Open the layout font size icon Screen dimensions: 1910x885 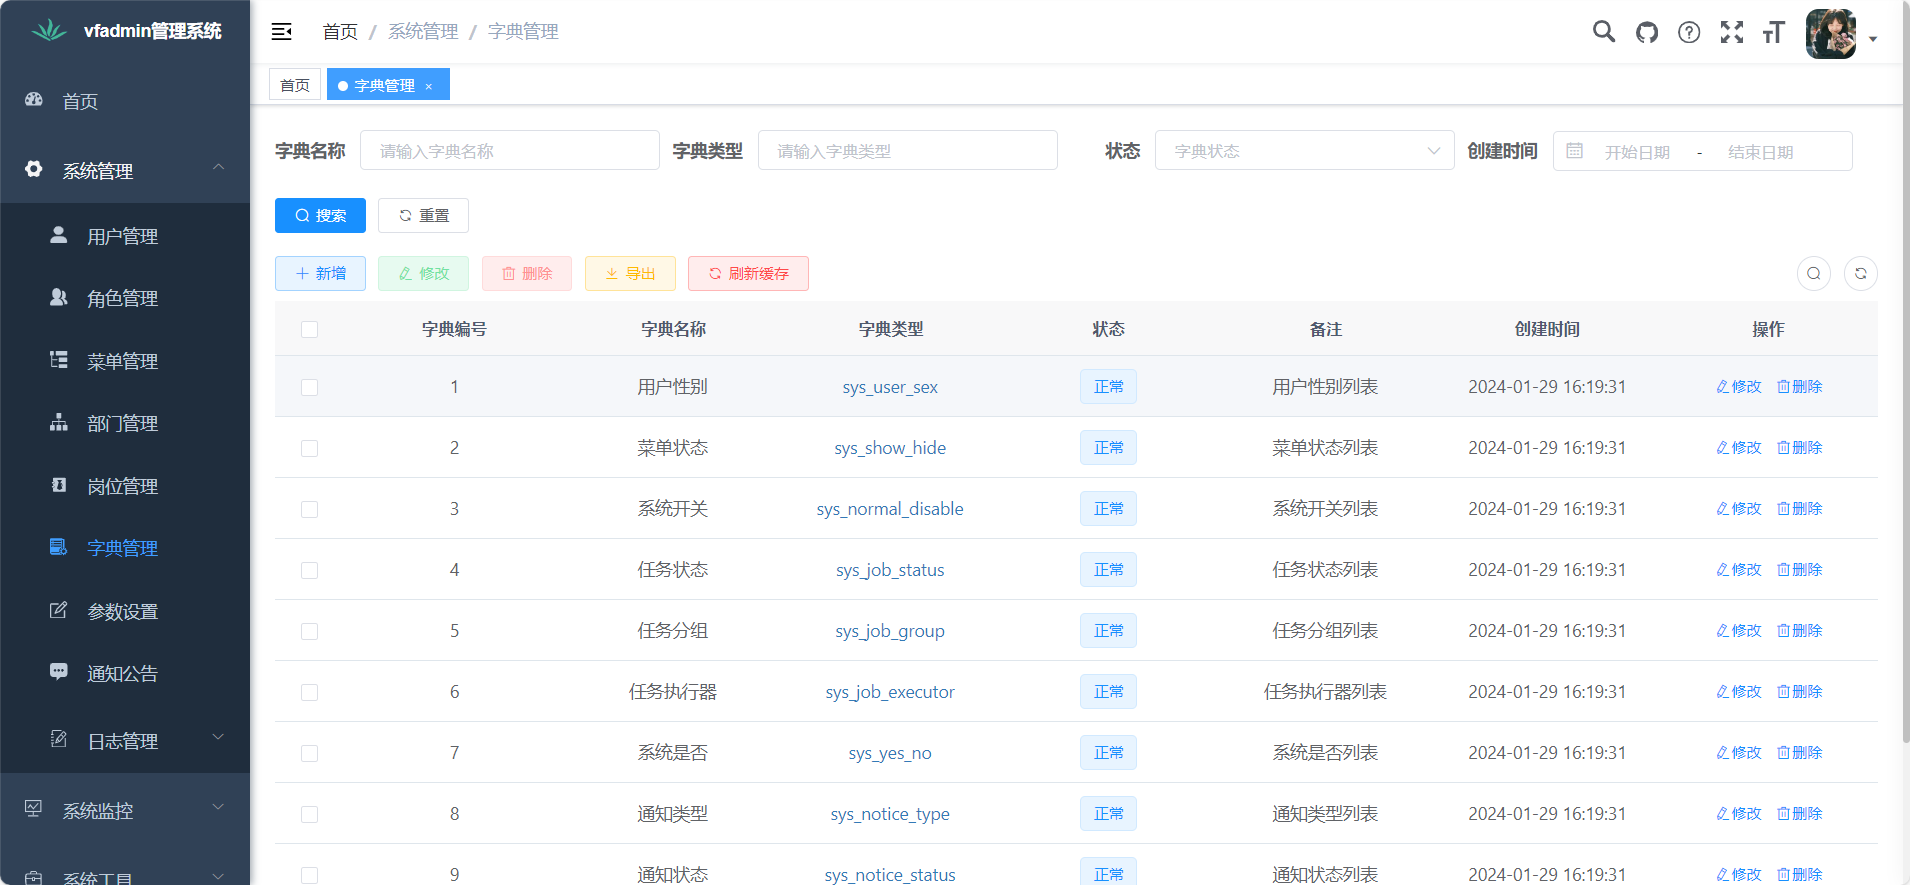[x=1774, y=32]
